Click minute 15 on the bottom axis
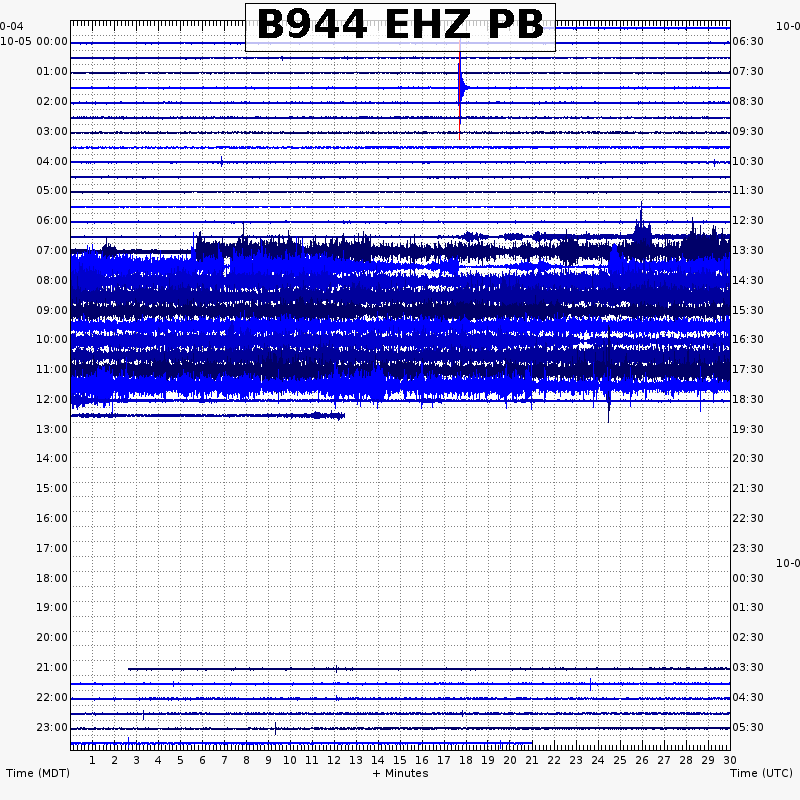Screen dimensions: 800x800 400,760
